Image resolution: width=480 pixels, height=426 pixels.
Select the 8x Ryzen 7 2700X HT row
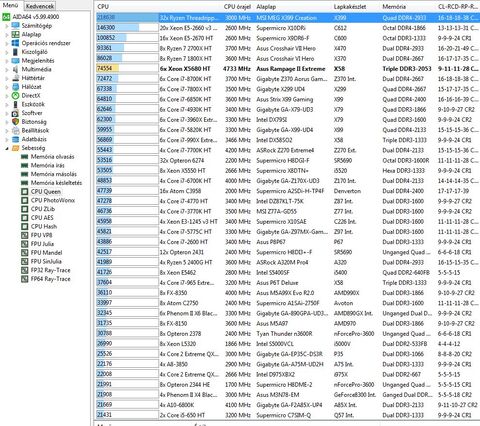click(x=288, y=48)
